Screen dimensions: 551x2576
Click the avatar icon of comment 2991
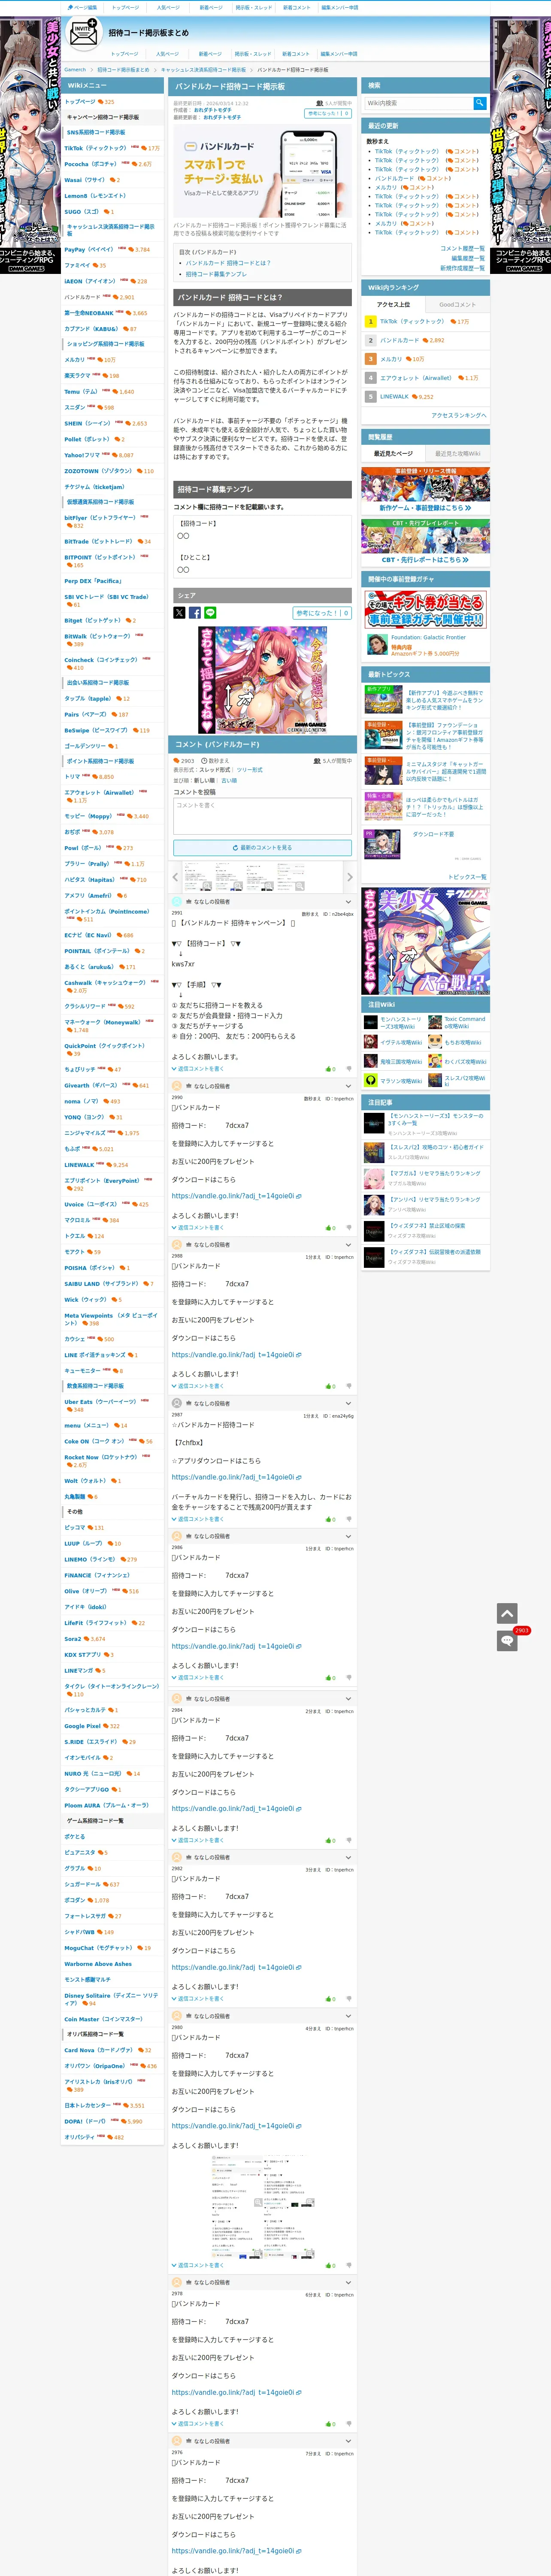point(177,901)
